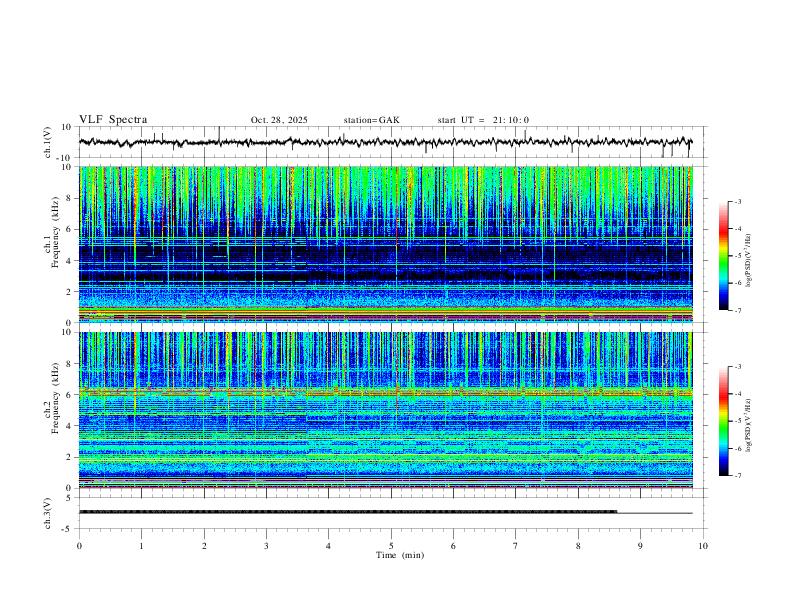Click the "-7" label on ch.1 color bar

(x=737, y=311)
